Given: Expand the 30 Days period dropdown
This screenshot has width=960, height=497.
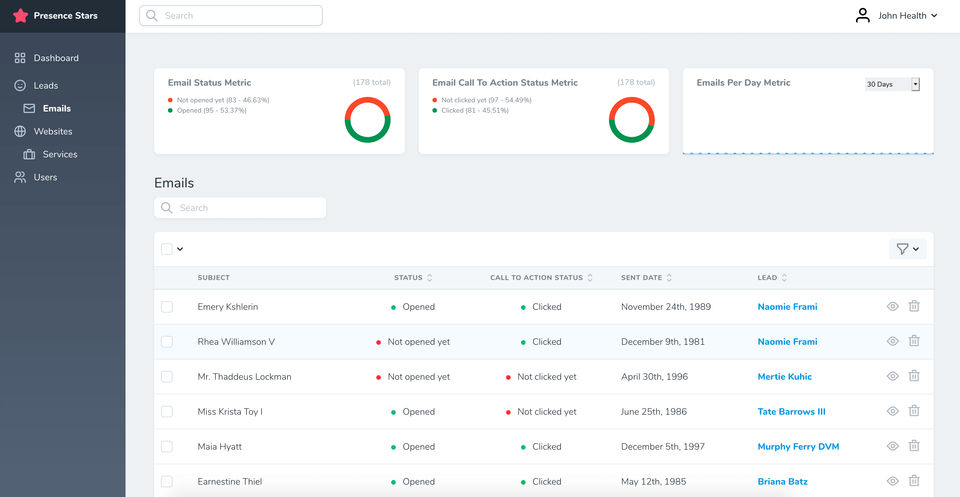Looking at the screenshot, I should point(892,84).
